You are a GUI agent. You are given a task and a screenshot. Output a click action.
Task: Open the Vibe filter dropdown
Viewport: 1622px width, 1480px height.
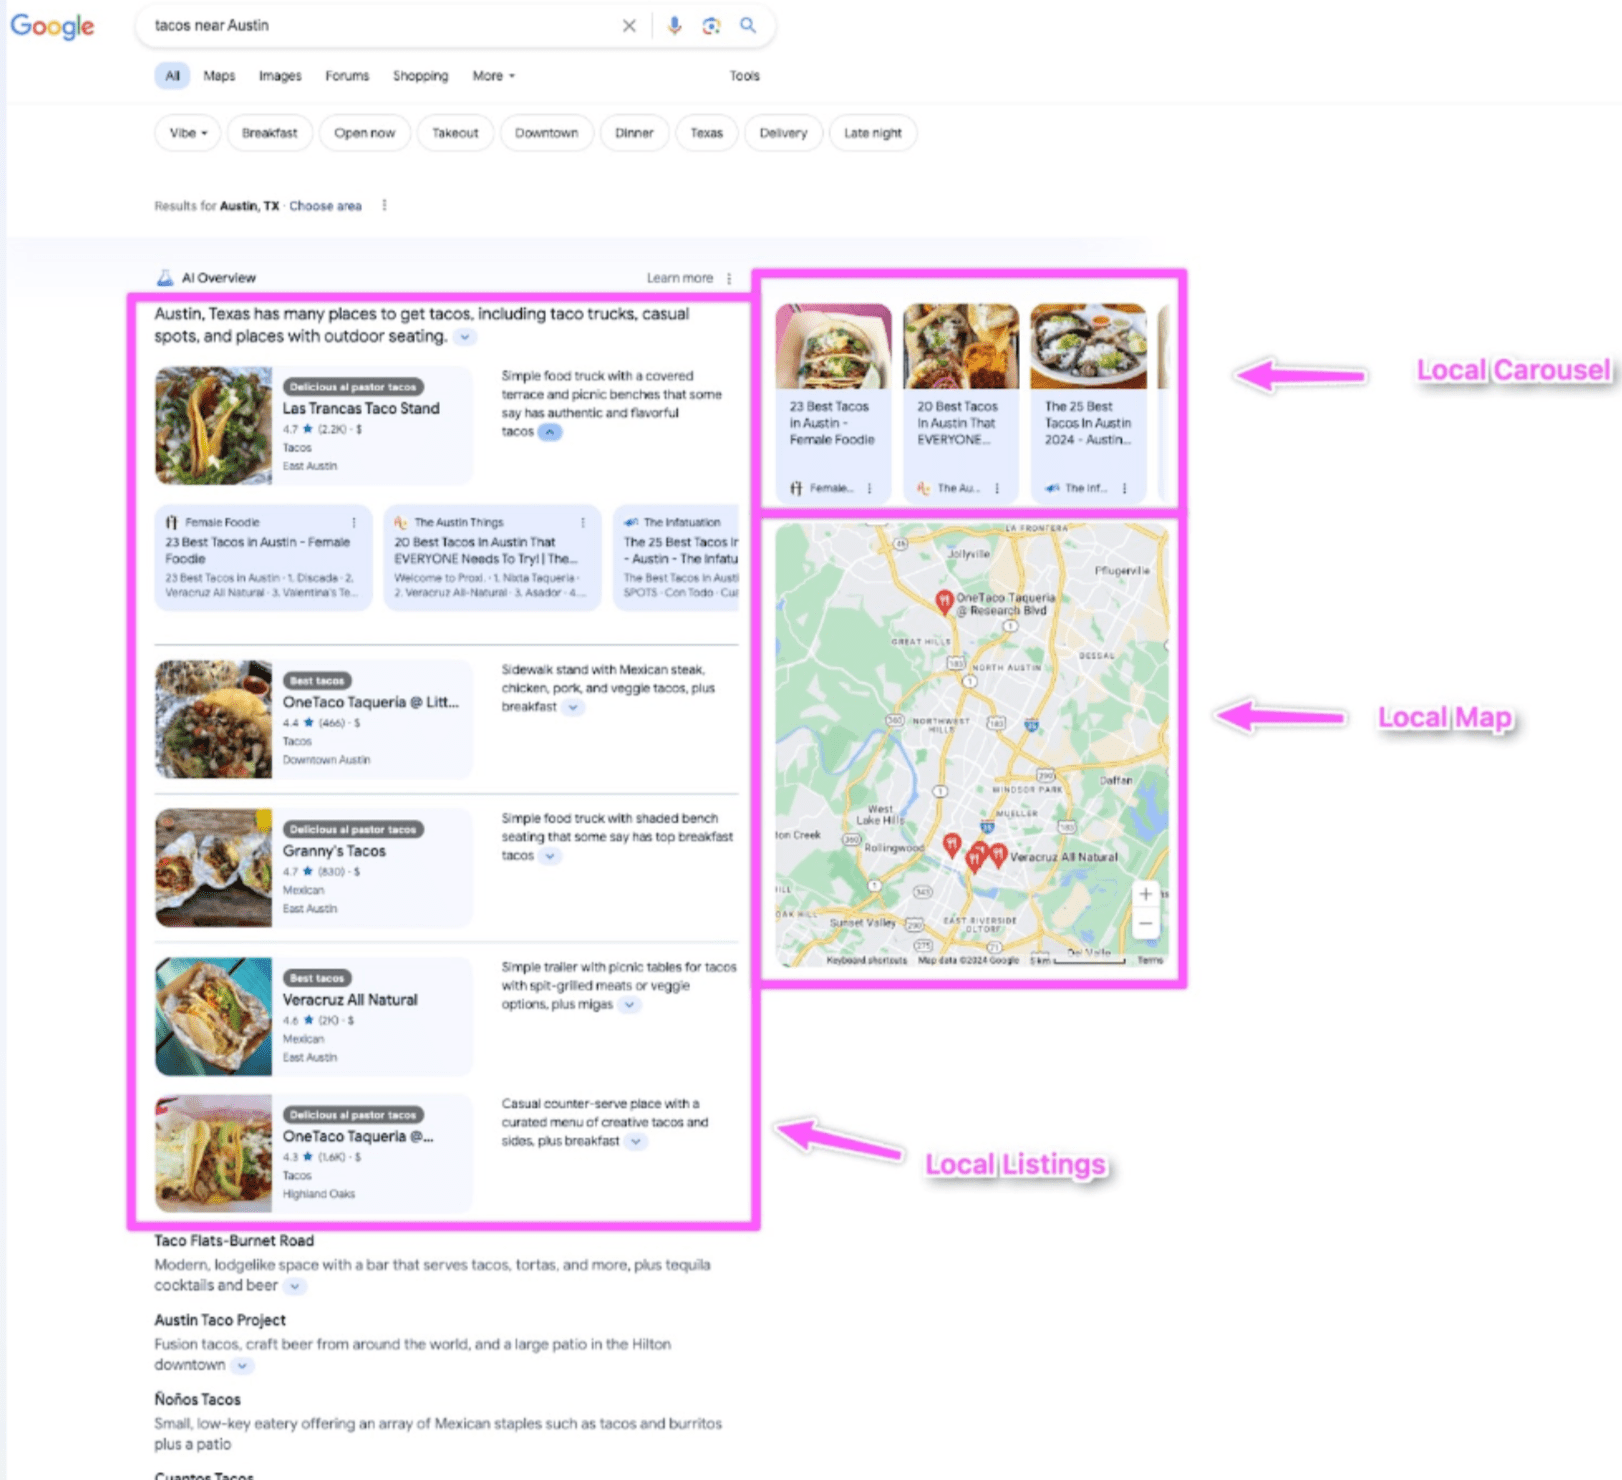point(188,133)
